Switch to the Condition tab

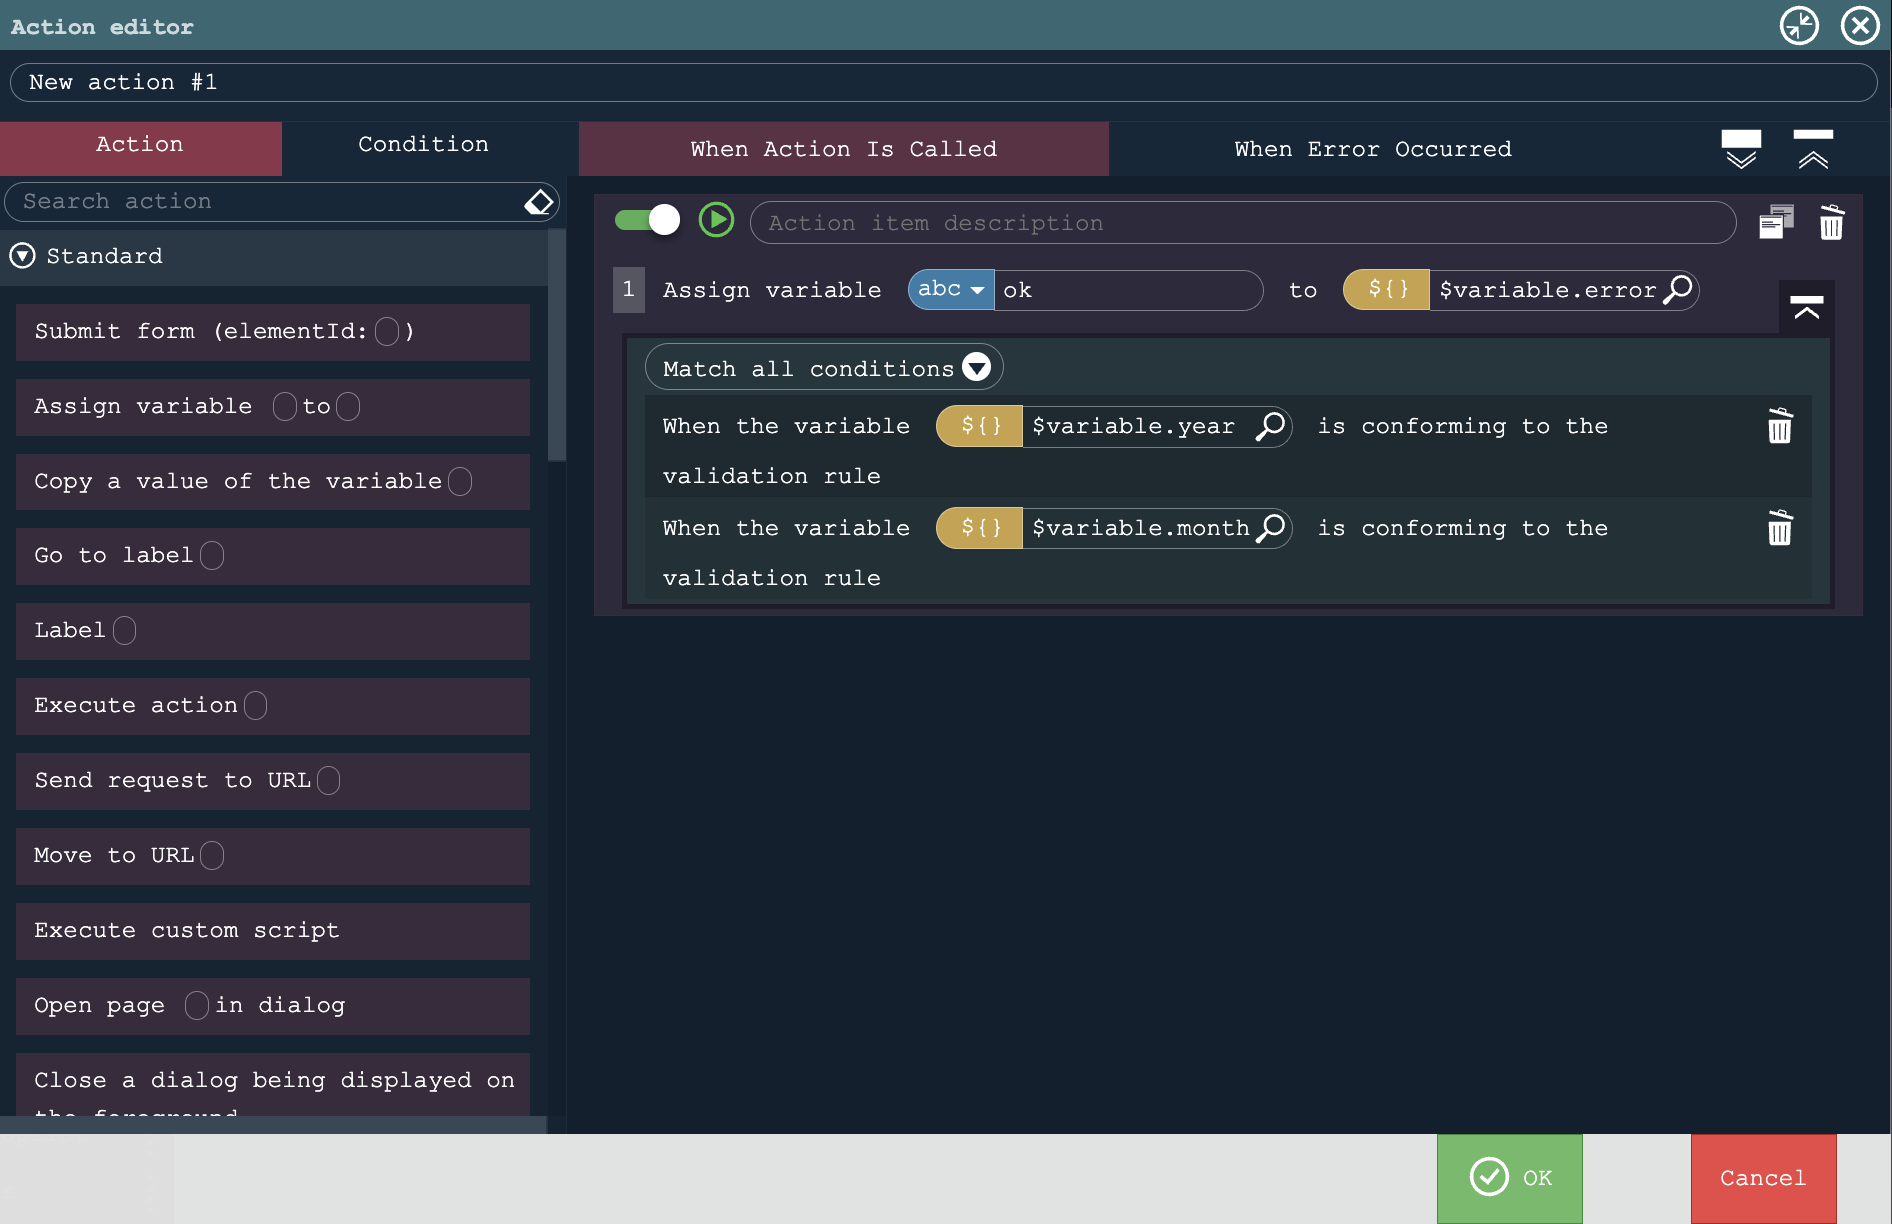[423, 145]
